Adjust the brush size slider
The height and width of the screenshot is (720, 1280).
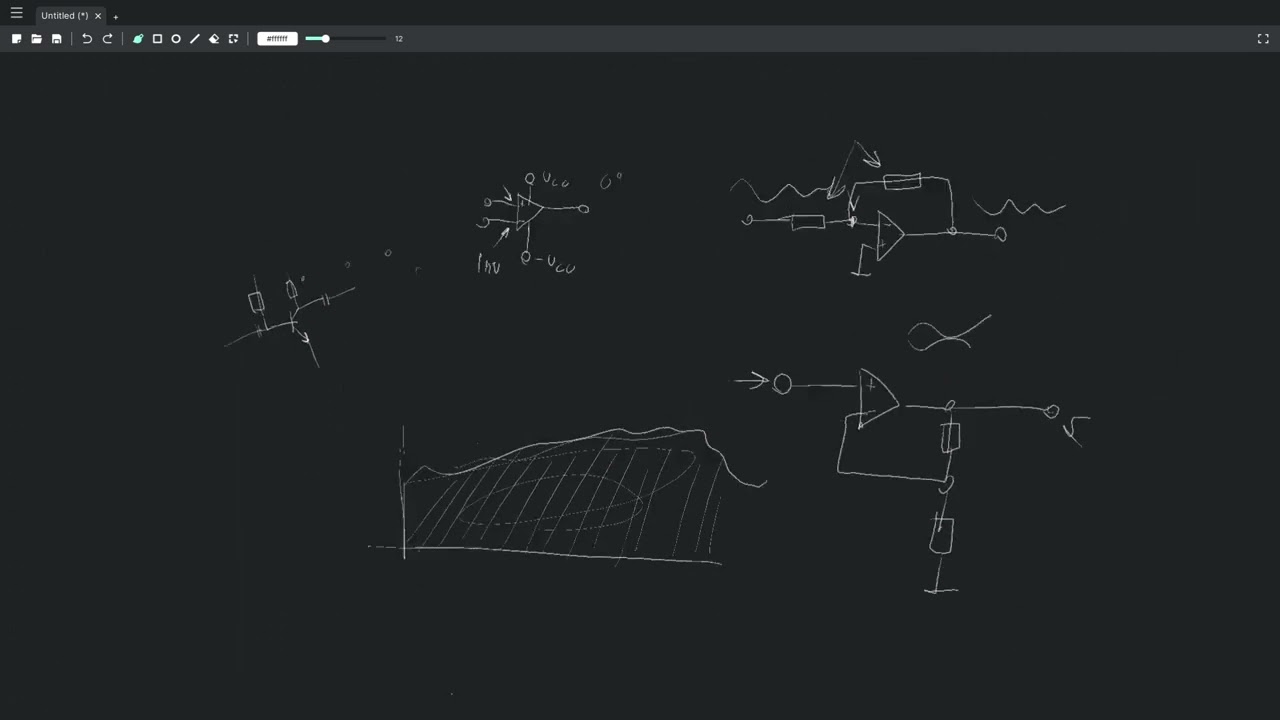pos(345,39)
